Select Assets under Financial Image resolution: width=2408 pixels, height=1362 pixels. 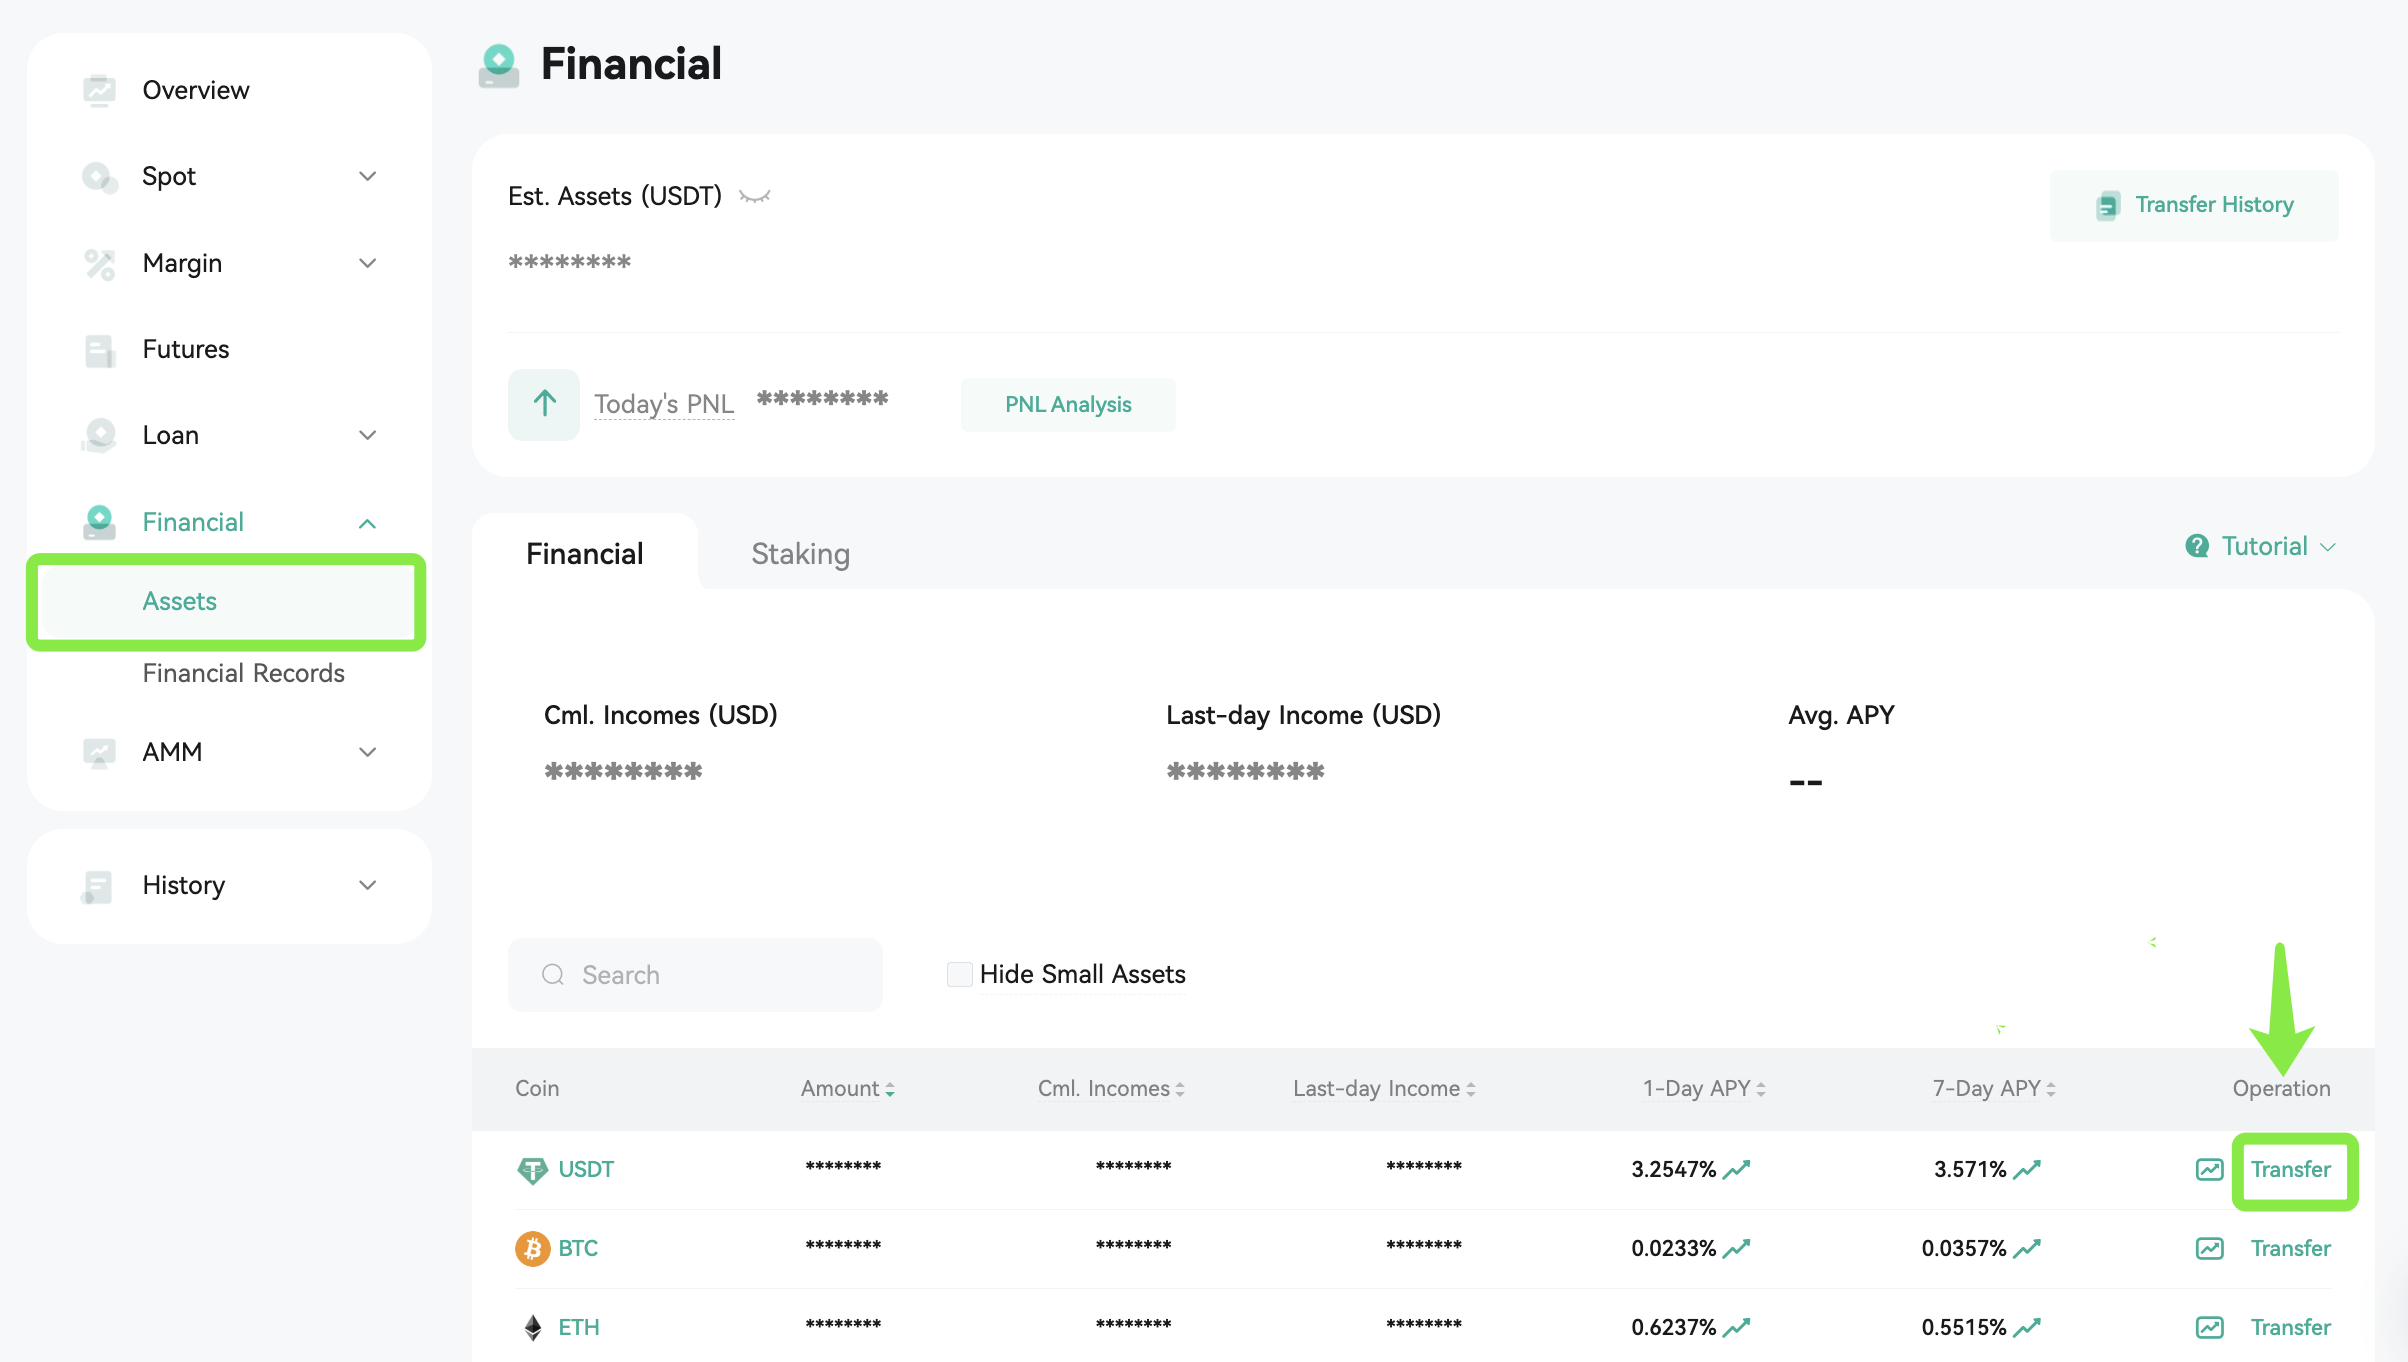tap(227, 601)
